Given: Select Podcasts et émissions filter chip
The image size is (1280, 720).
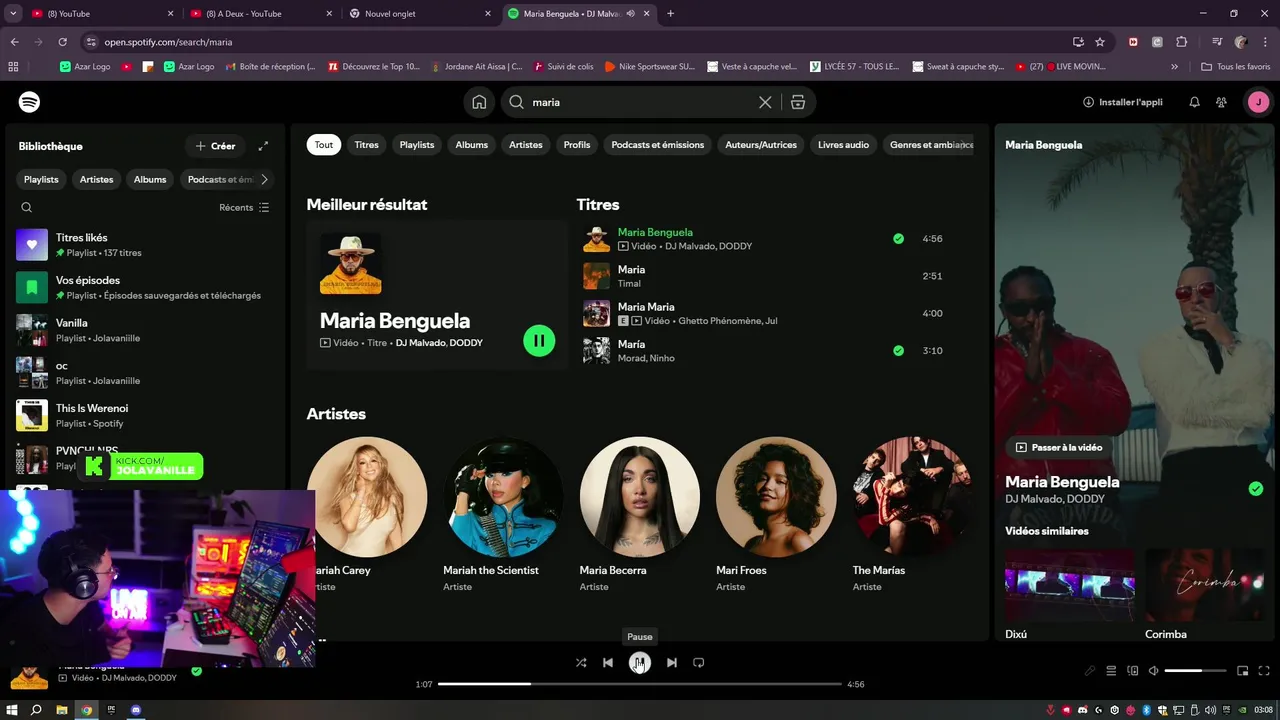Looking at the screenshot, I should coord(658,145).
